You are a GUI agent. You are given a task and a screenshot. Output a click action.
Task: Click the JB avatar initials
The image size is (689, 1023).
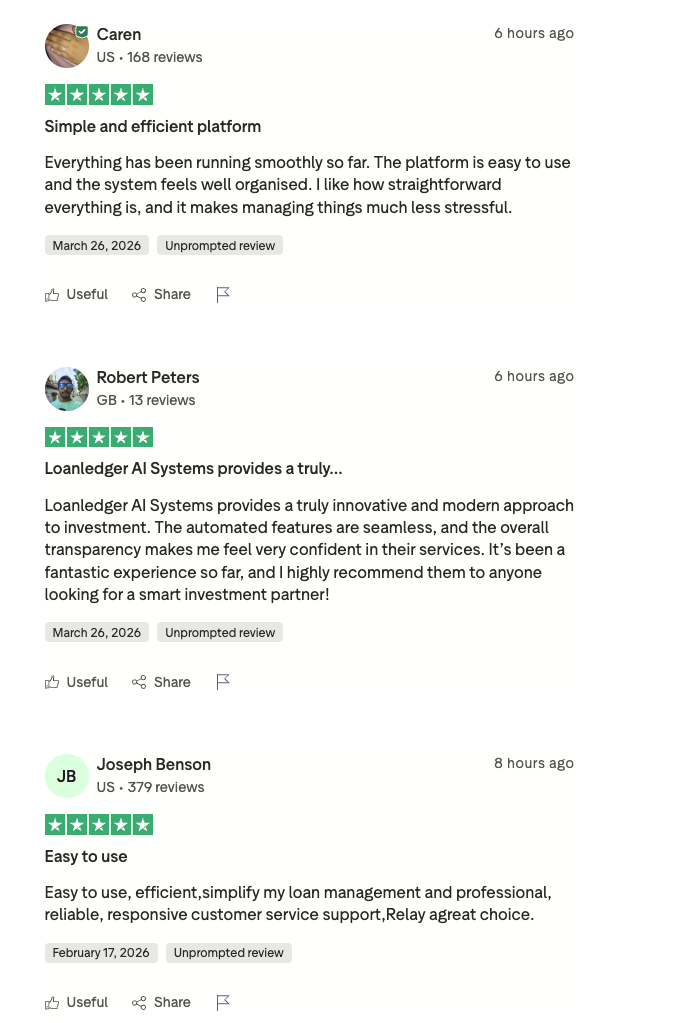[67, 776]
